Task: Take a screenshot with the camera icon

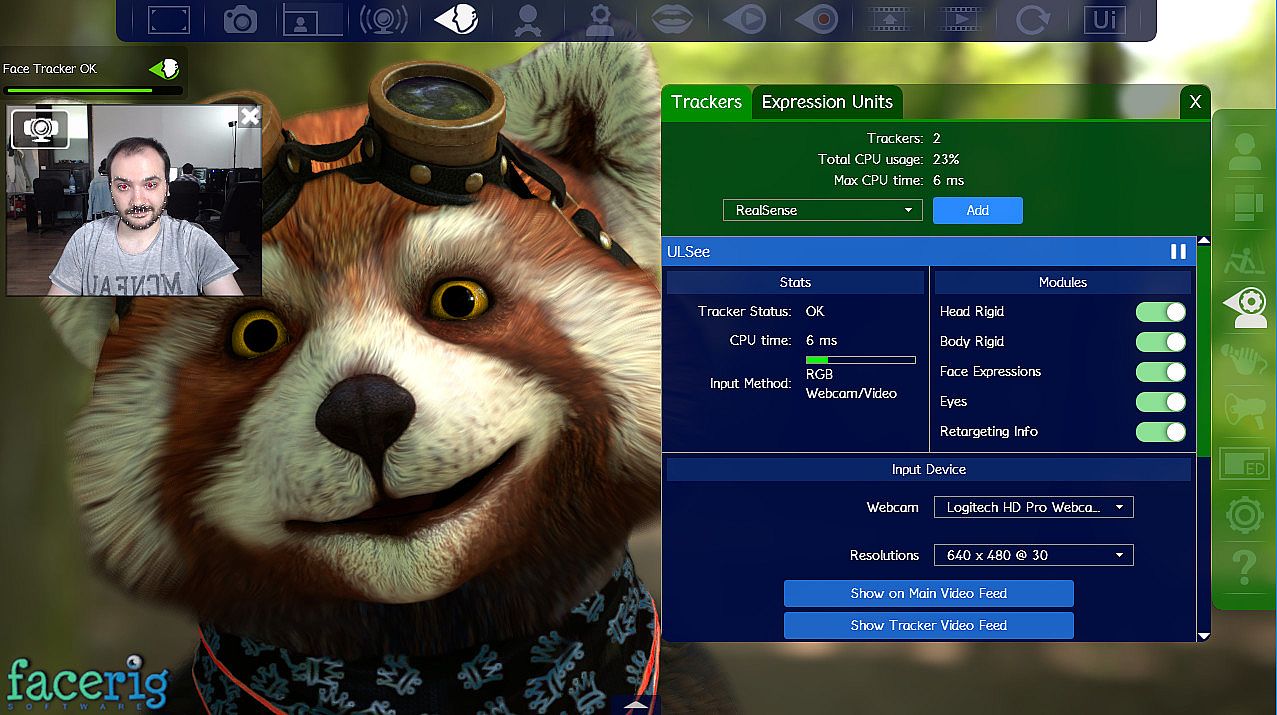Action: (x=240, y=19)
